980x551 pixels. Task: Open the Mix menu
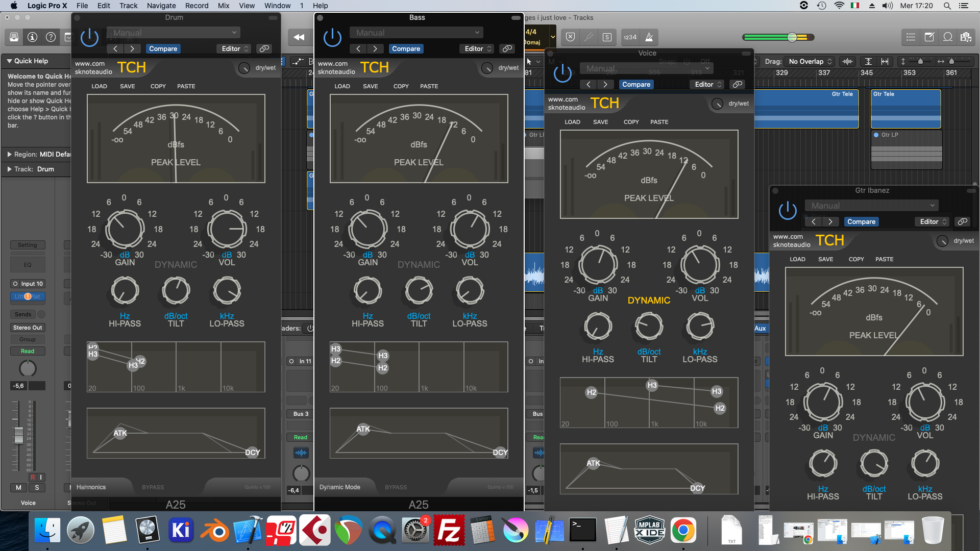pyautogui.click(x=223, y=6)
